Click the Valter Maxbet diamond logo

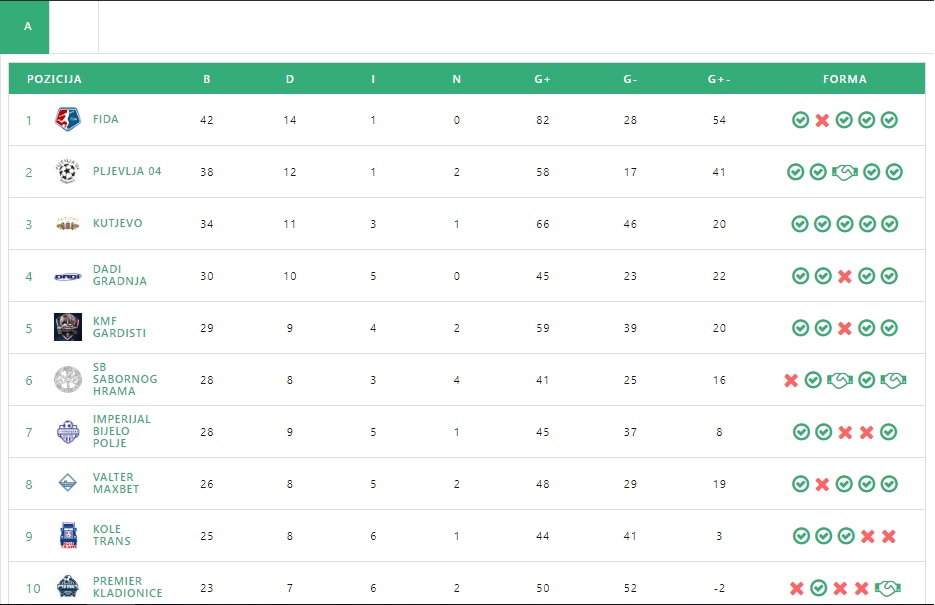[x=67, y=483]
